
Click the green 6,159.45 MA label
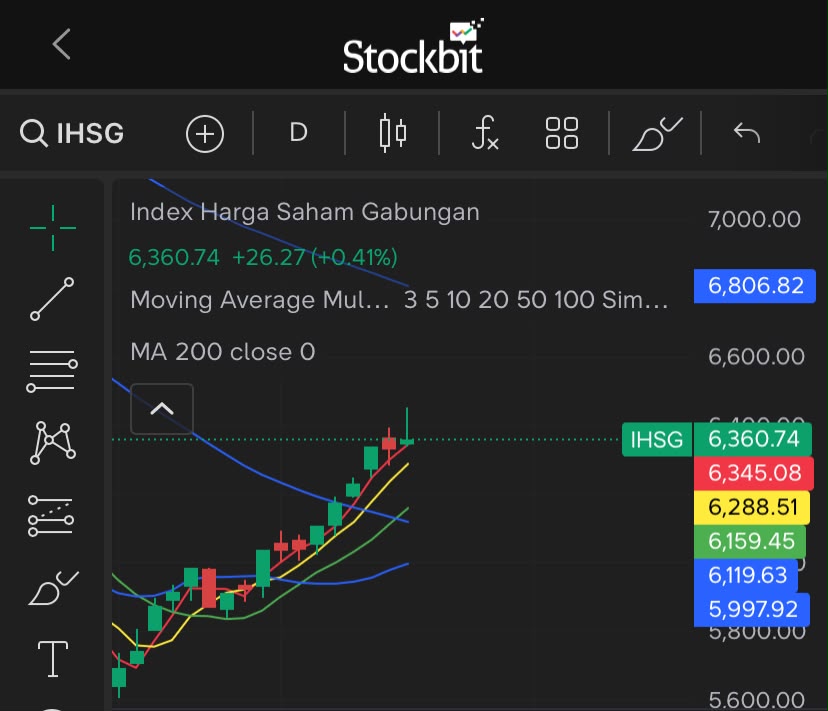pos(750,541)
